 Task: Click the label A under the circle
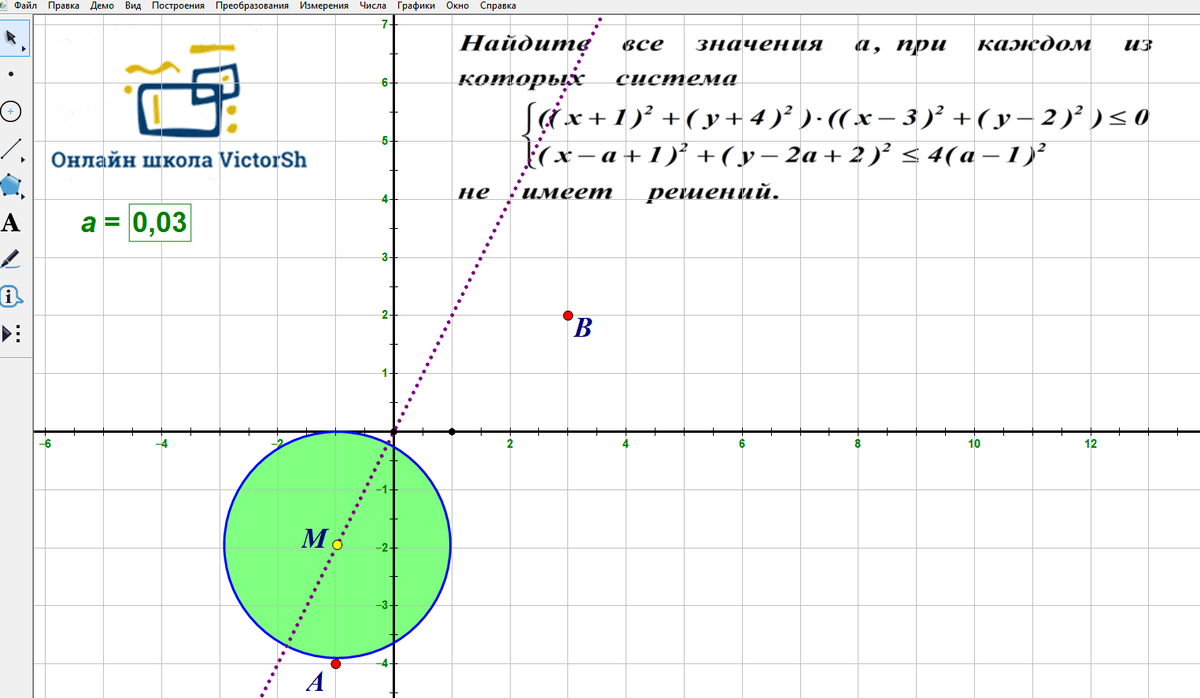[x=316, y=683]
